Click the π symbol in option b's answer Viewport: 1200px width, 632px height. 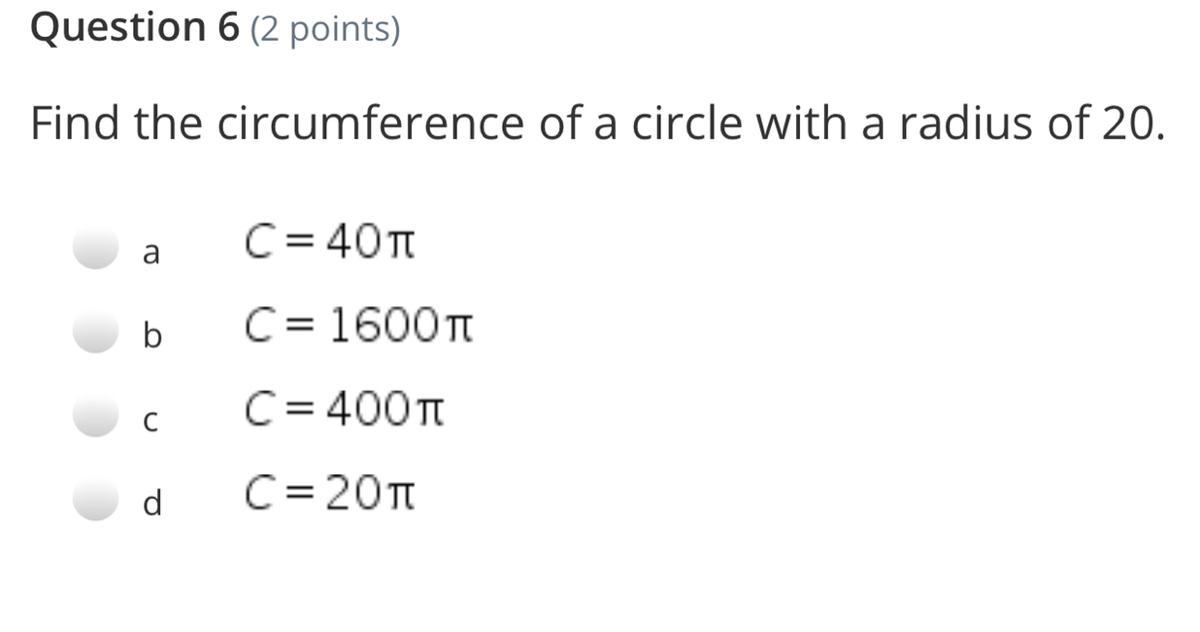(455, 326)
